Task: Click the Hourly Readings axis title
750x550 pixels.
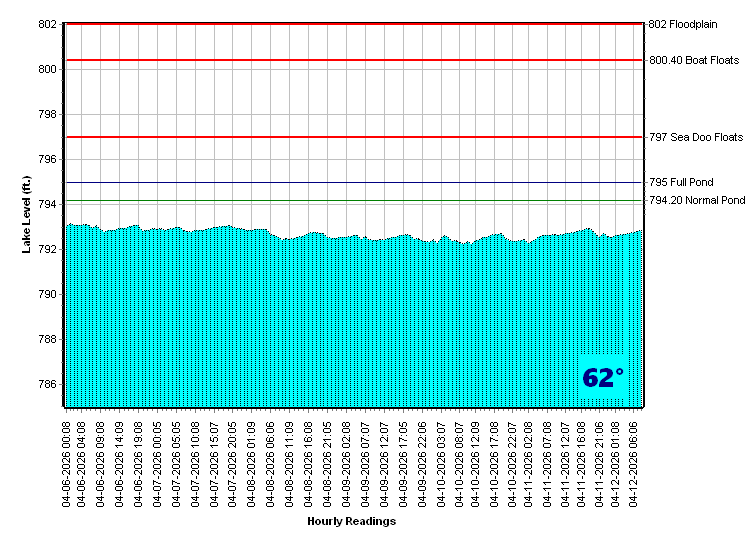Action: [x=351, y=521]
